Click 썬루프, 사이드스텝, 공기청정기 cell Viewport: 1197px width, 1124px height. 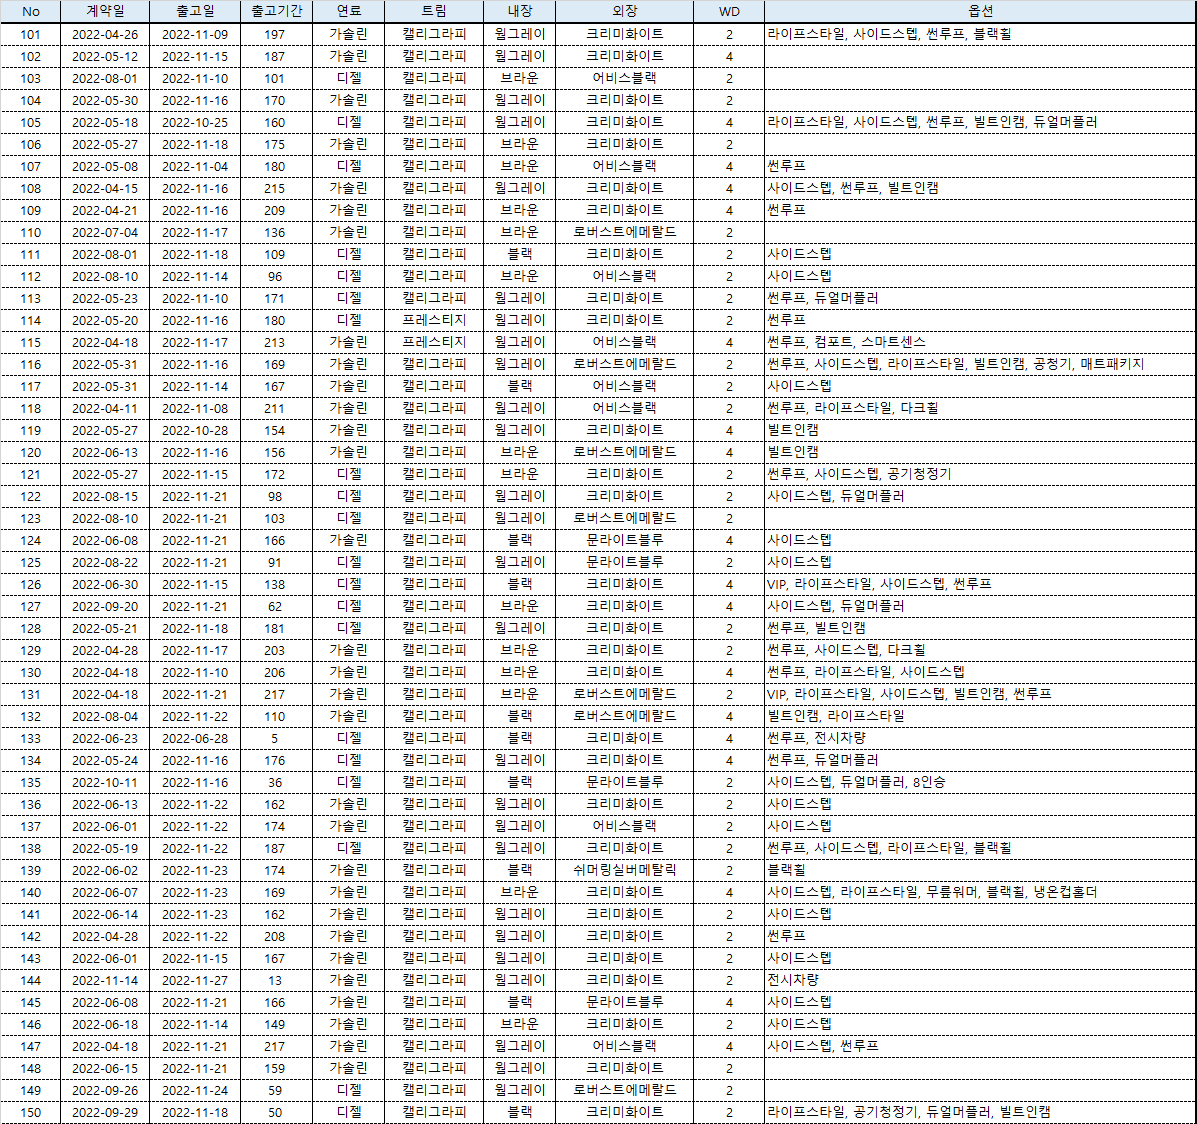[980, 474]
